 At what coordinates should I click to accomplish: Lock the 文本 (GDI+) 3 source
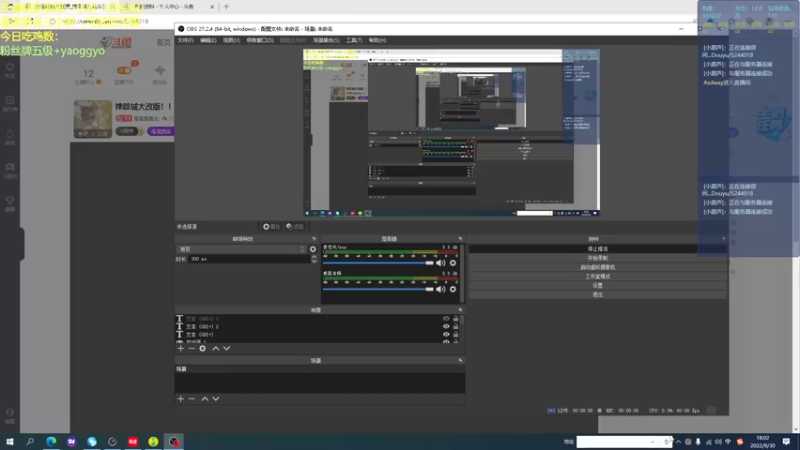456,319
